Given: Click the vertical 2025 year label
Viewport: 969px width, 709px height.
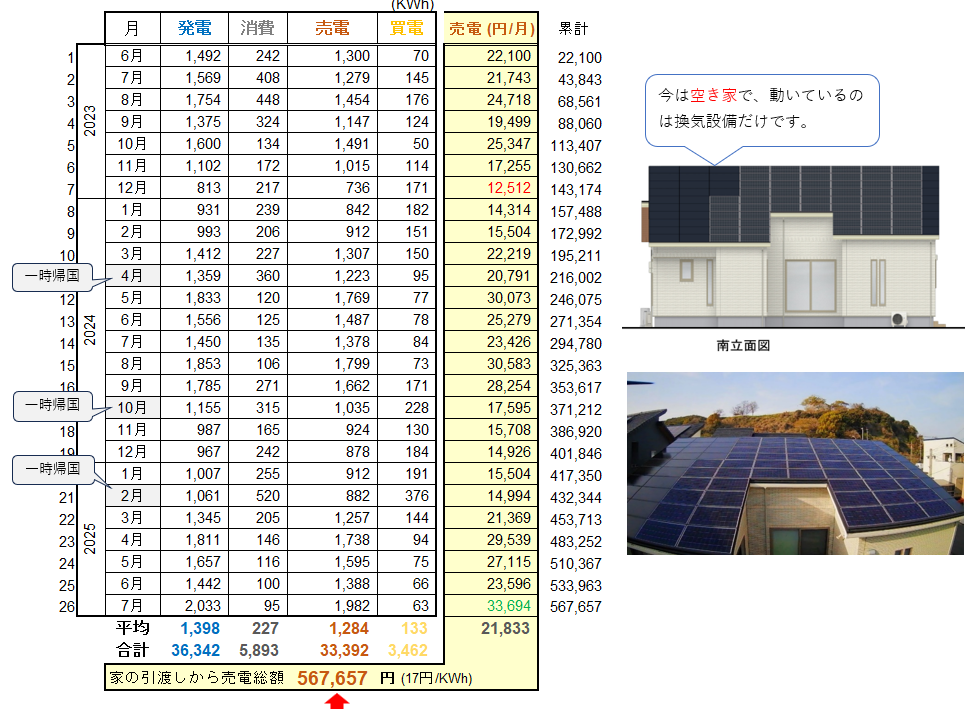Looking at the screenshot, I should click(90, 539).
